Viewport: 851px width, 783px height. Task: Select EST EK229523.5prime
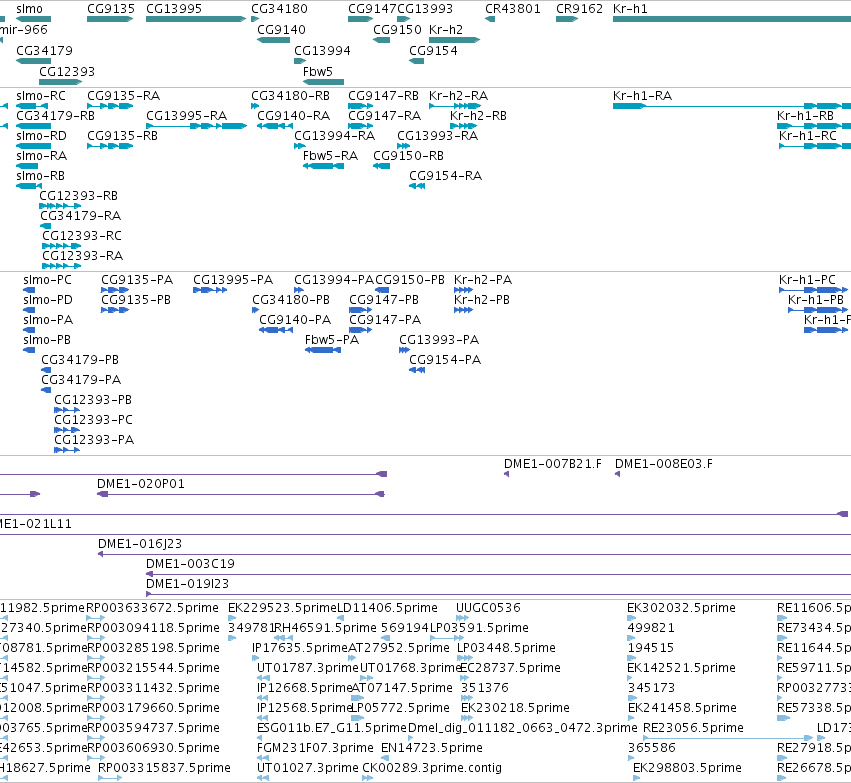[x=282, y=608]
